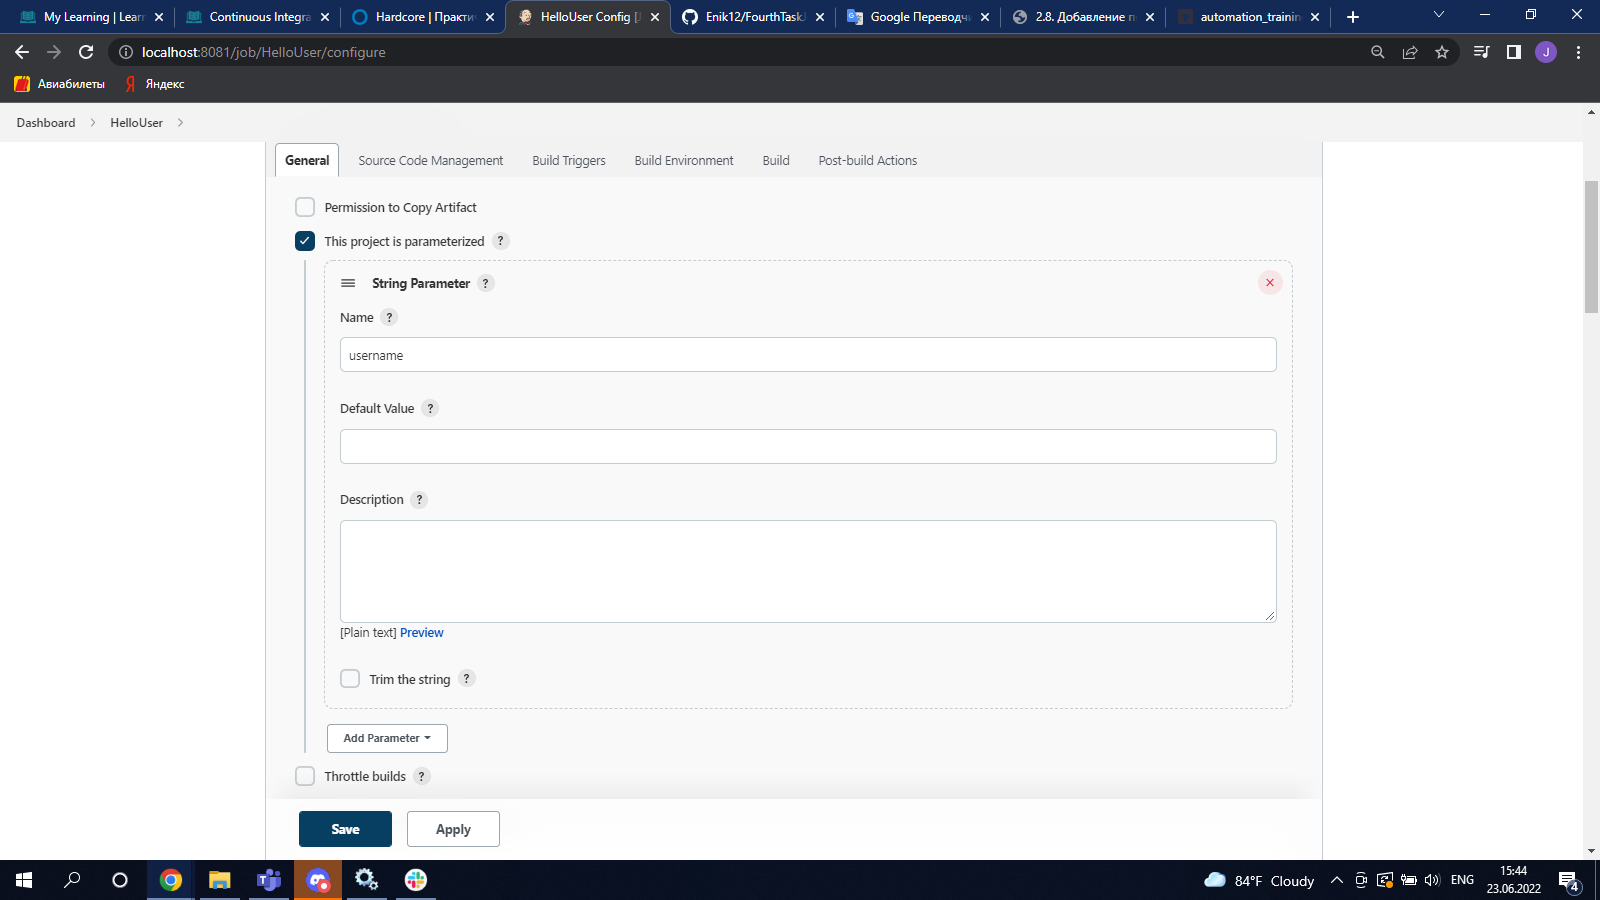
Task: Focus the Description text area
Action: [808, 571]
